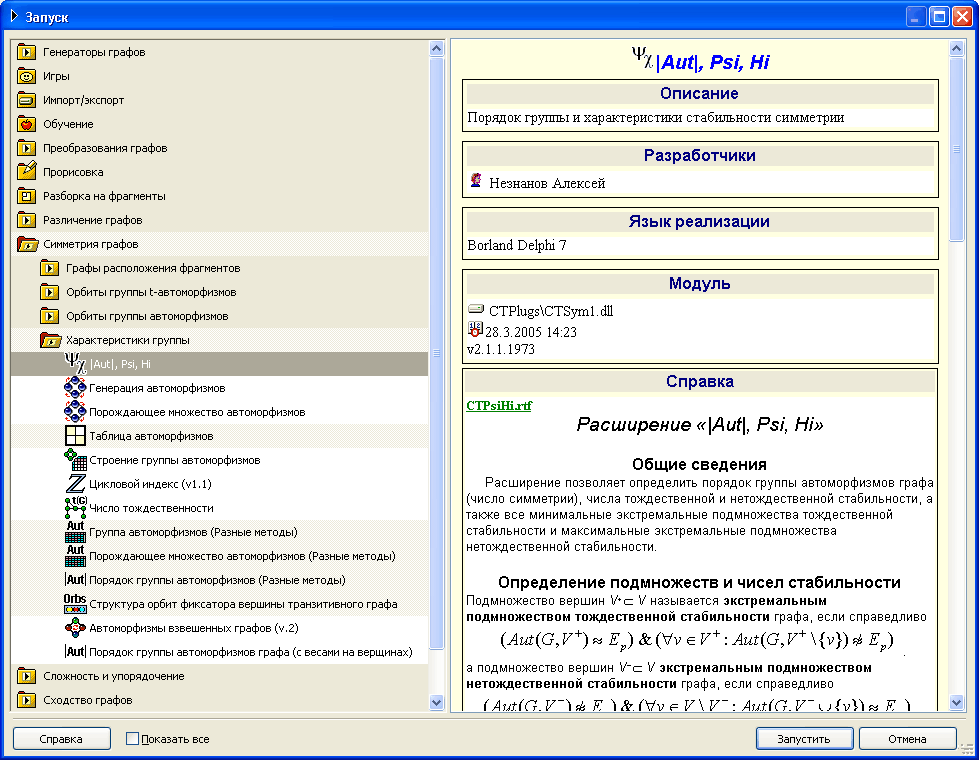
Task: Click the Справка button
Action: [61, 739]
